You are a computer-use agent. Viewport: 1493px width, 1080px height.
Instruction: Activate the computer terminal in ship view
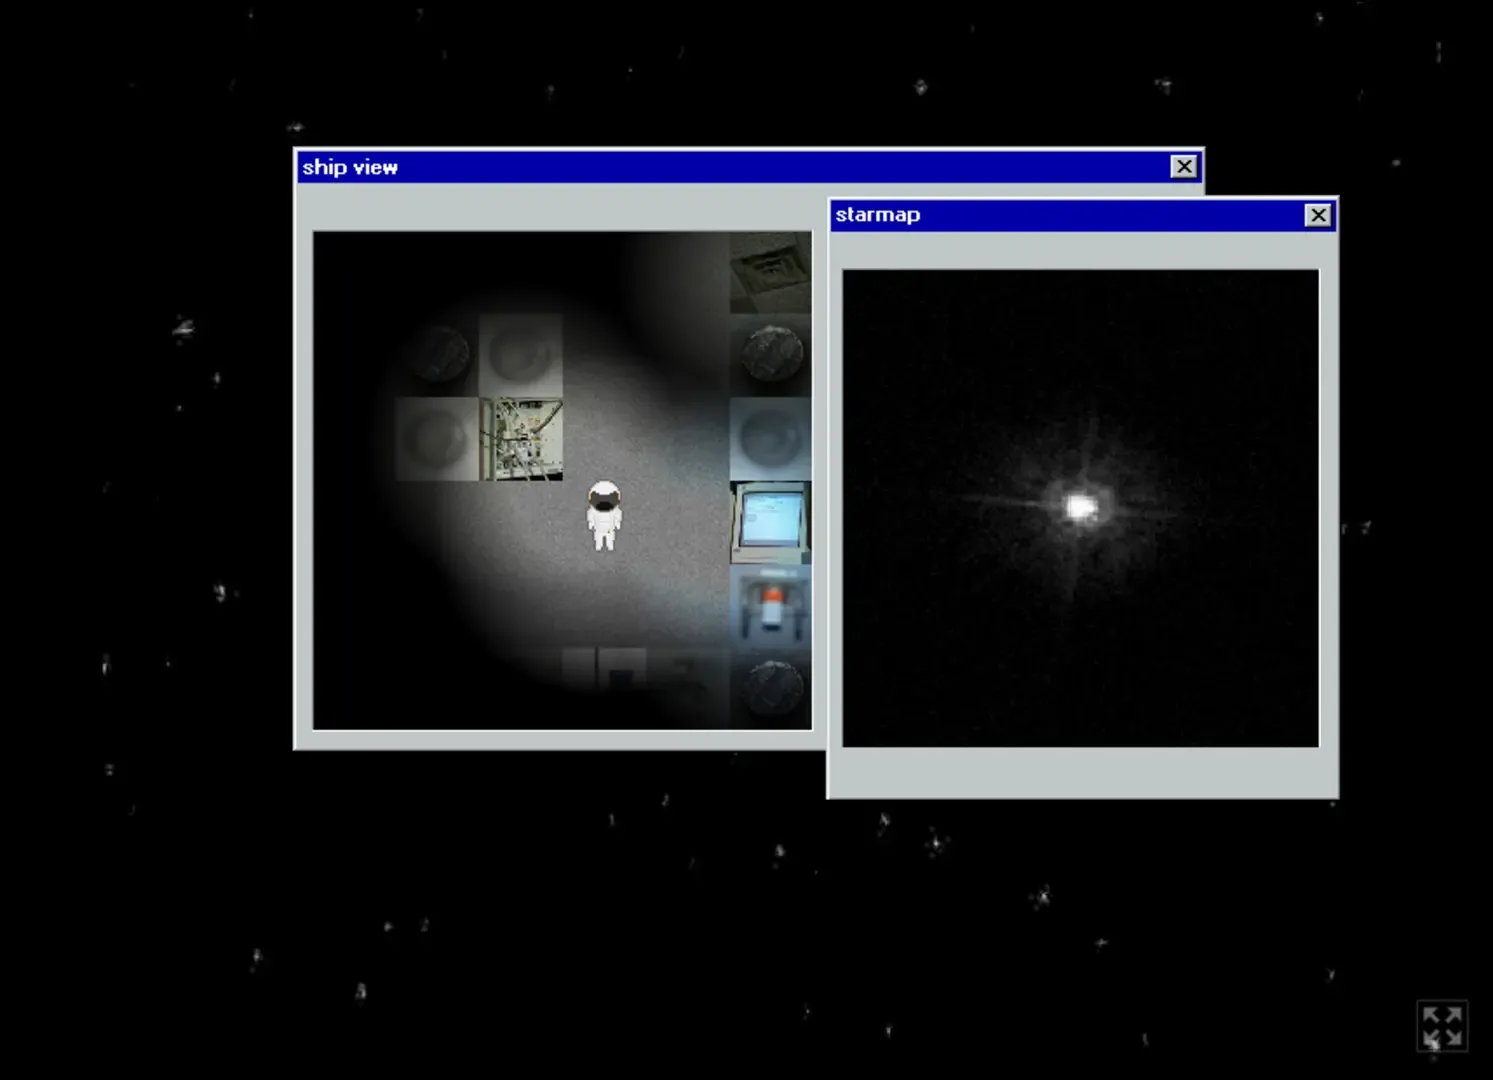(x=770, y=522)
